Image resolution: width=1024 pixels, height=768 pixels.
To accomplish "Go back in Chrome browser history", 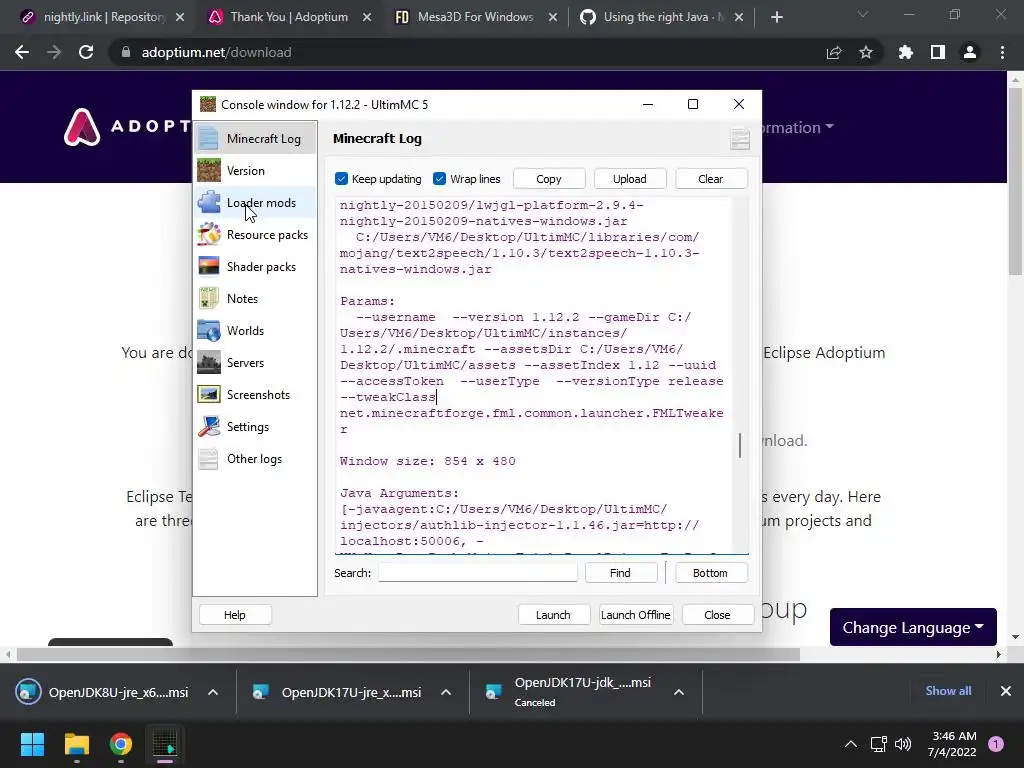I will point(22,52).
